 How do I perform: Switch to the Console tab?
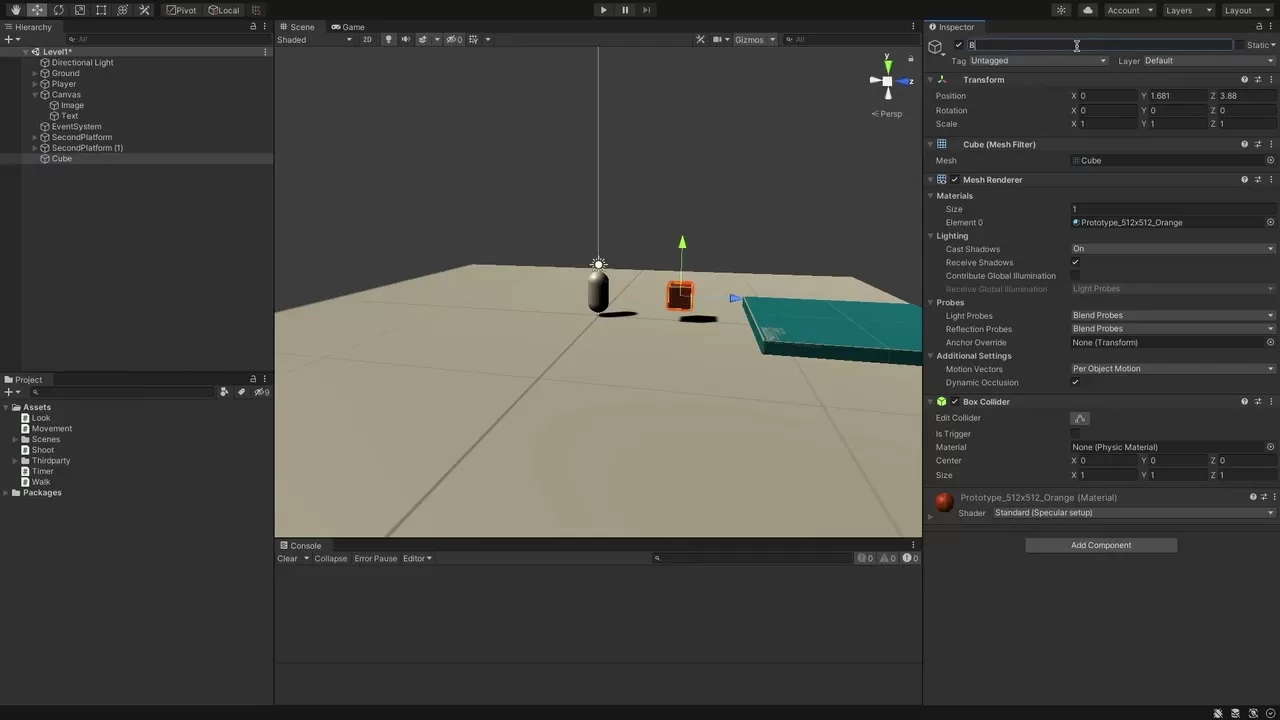[303, 545]
